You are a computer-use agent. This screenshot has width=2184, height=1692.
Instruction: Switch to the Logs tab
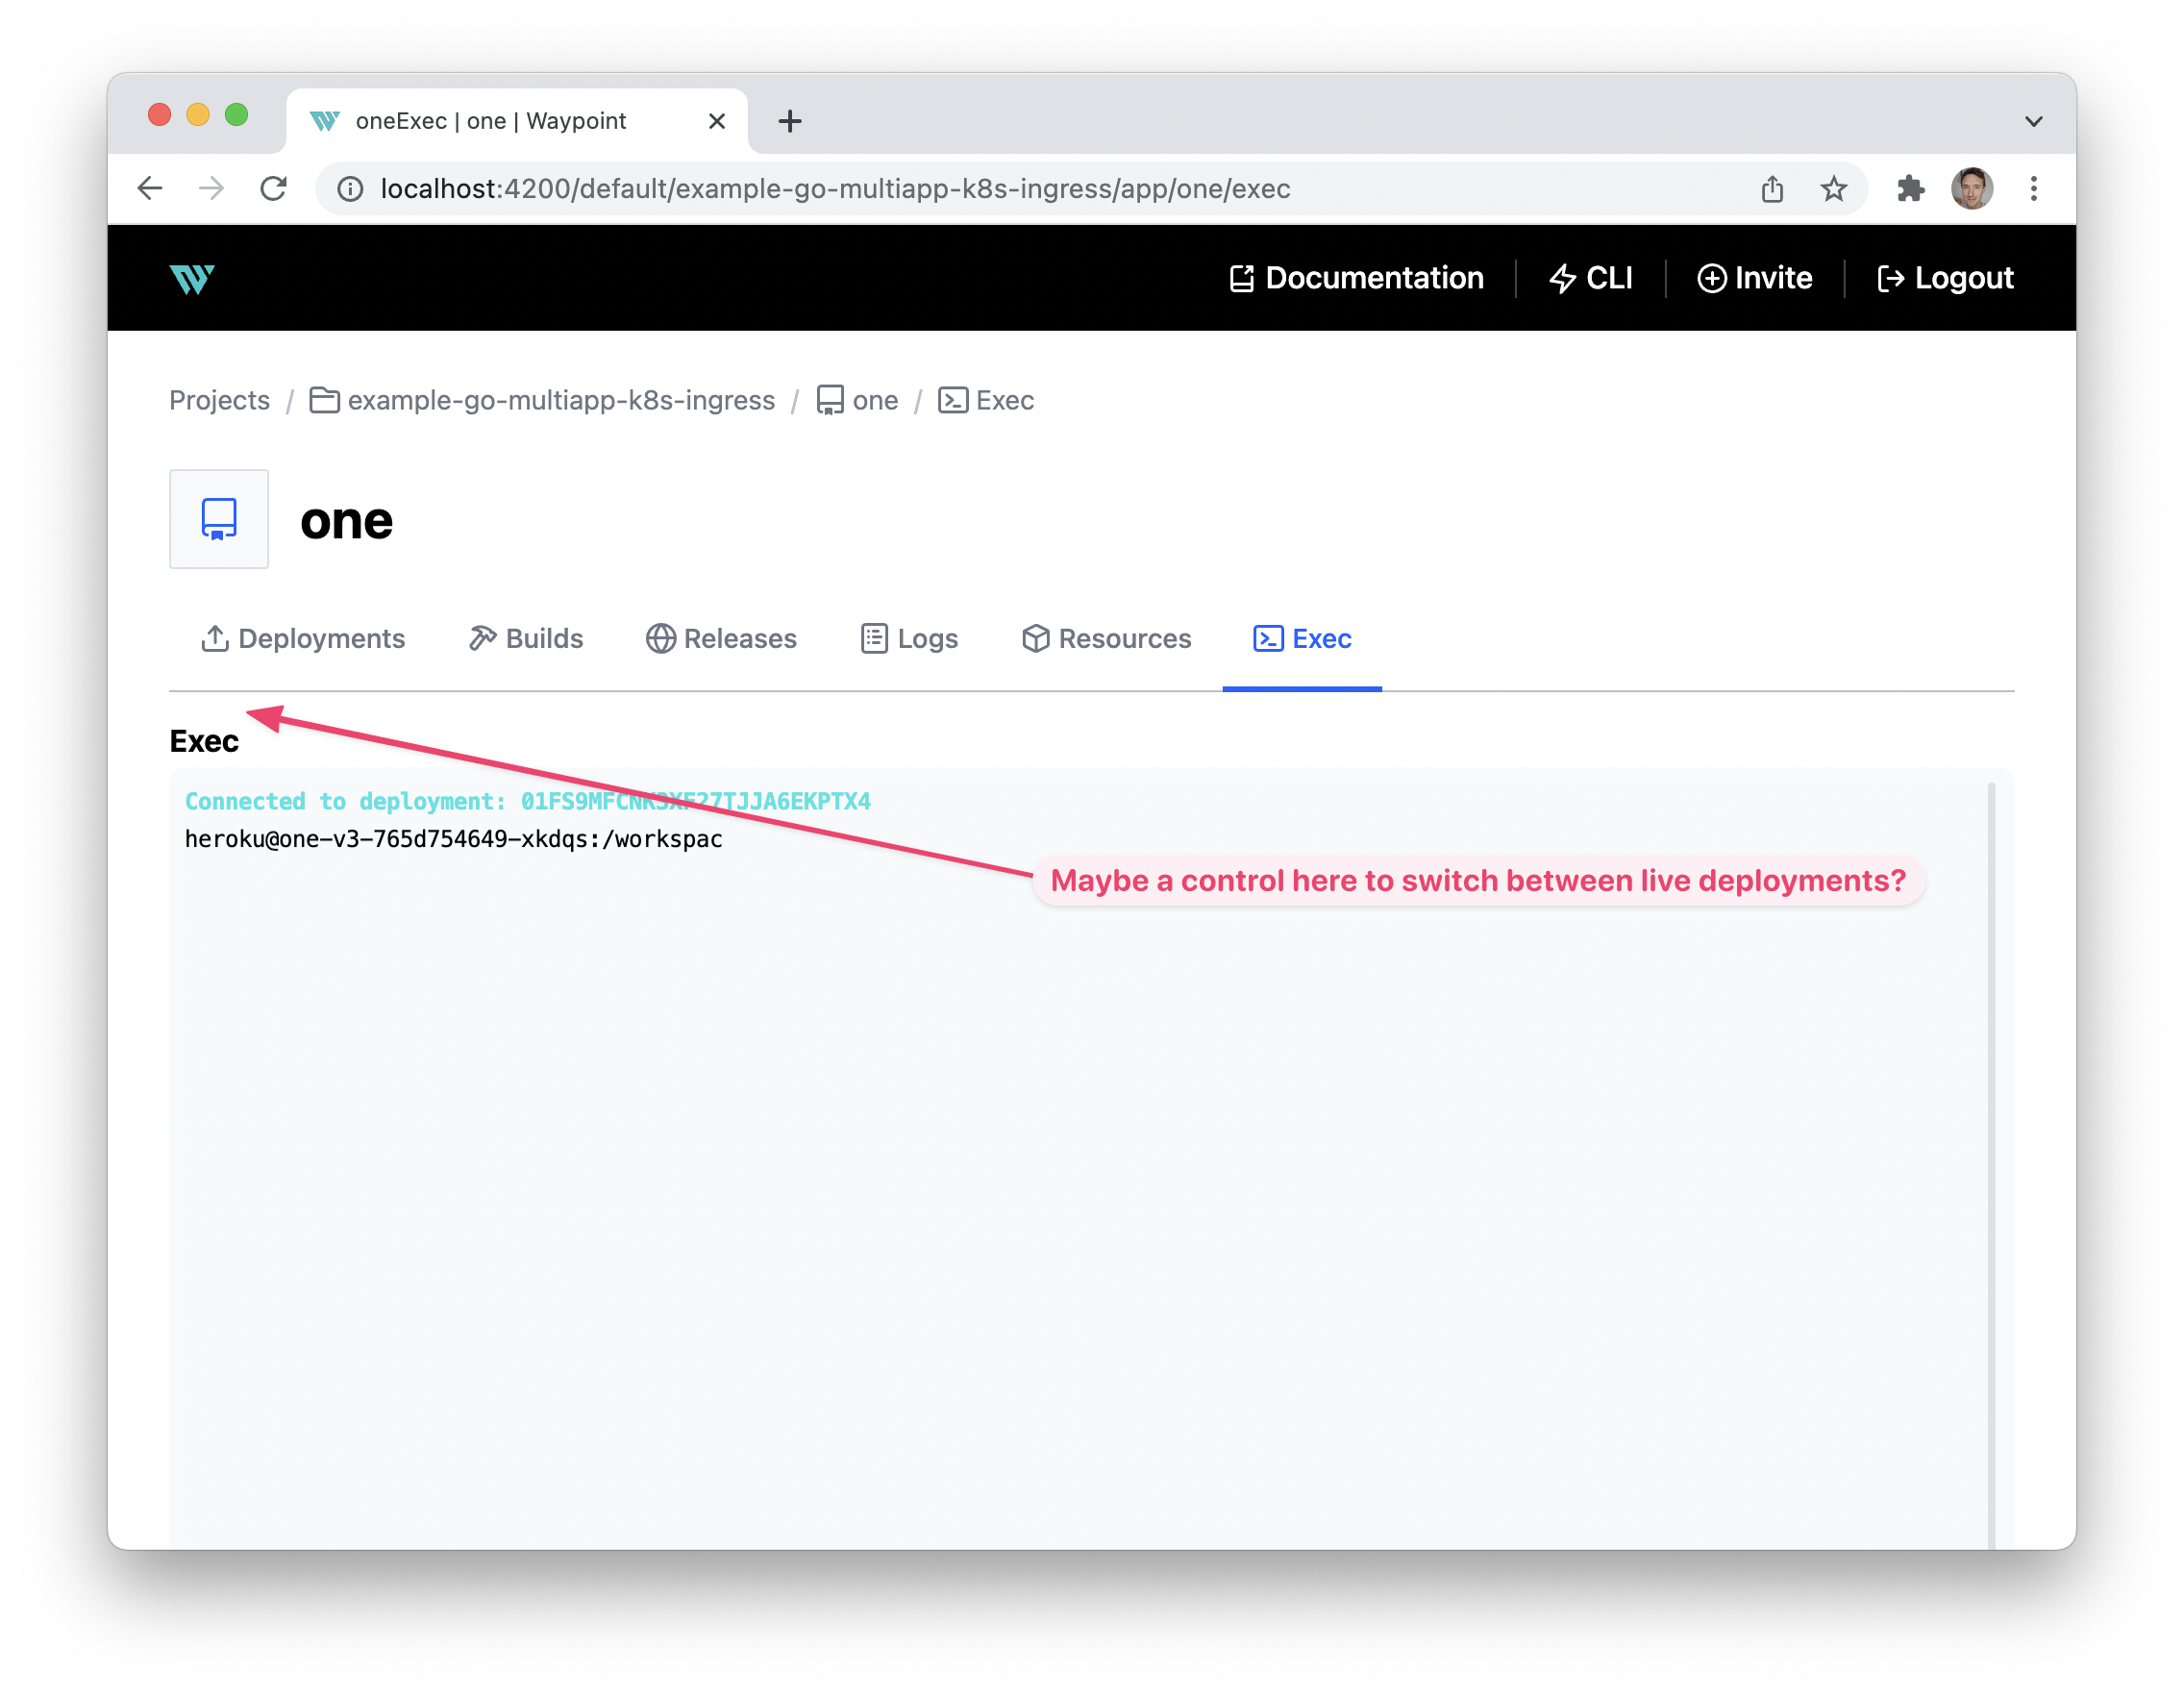[909, 639]
